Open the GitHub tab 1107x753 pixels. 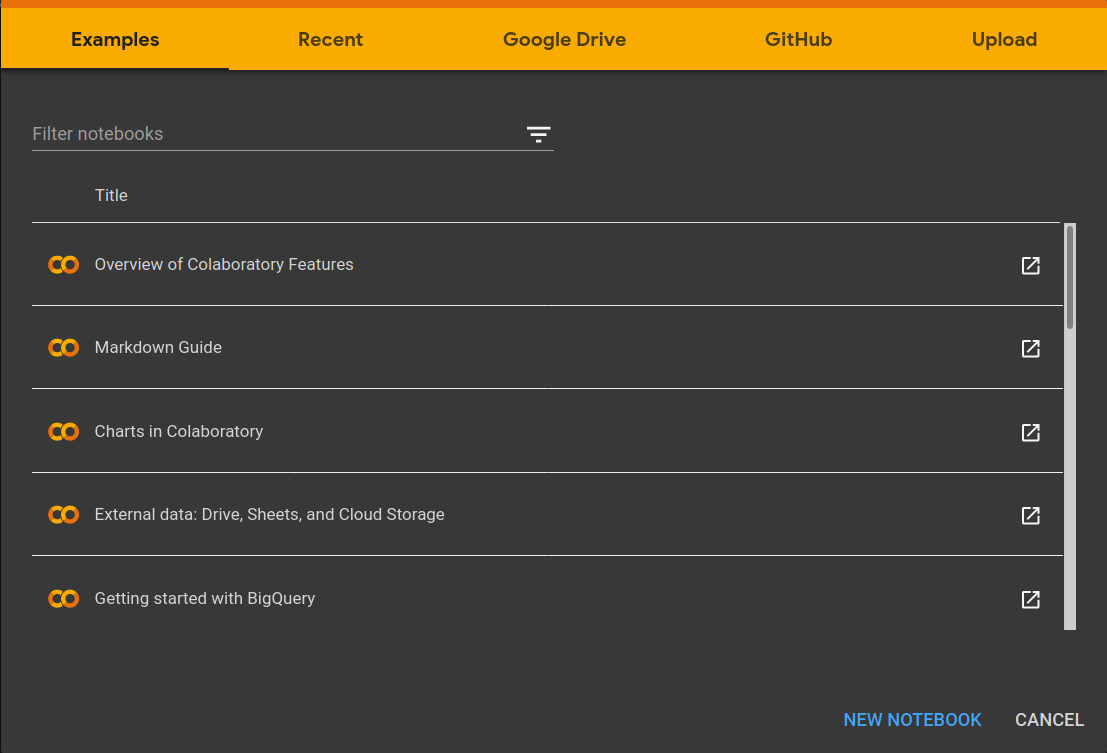click(798, 40)
